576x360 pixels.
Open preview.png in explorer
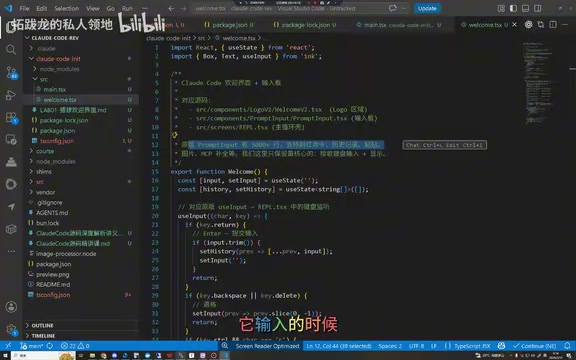point(53,274)
